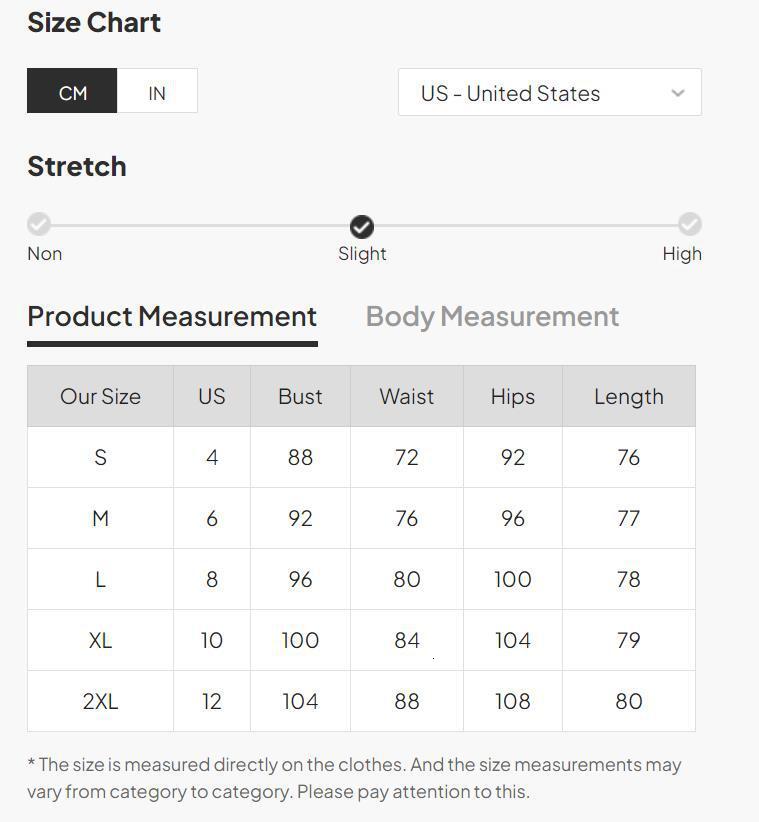Click the Length column header

click(x=628, y=397)
